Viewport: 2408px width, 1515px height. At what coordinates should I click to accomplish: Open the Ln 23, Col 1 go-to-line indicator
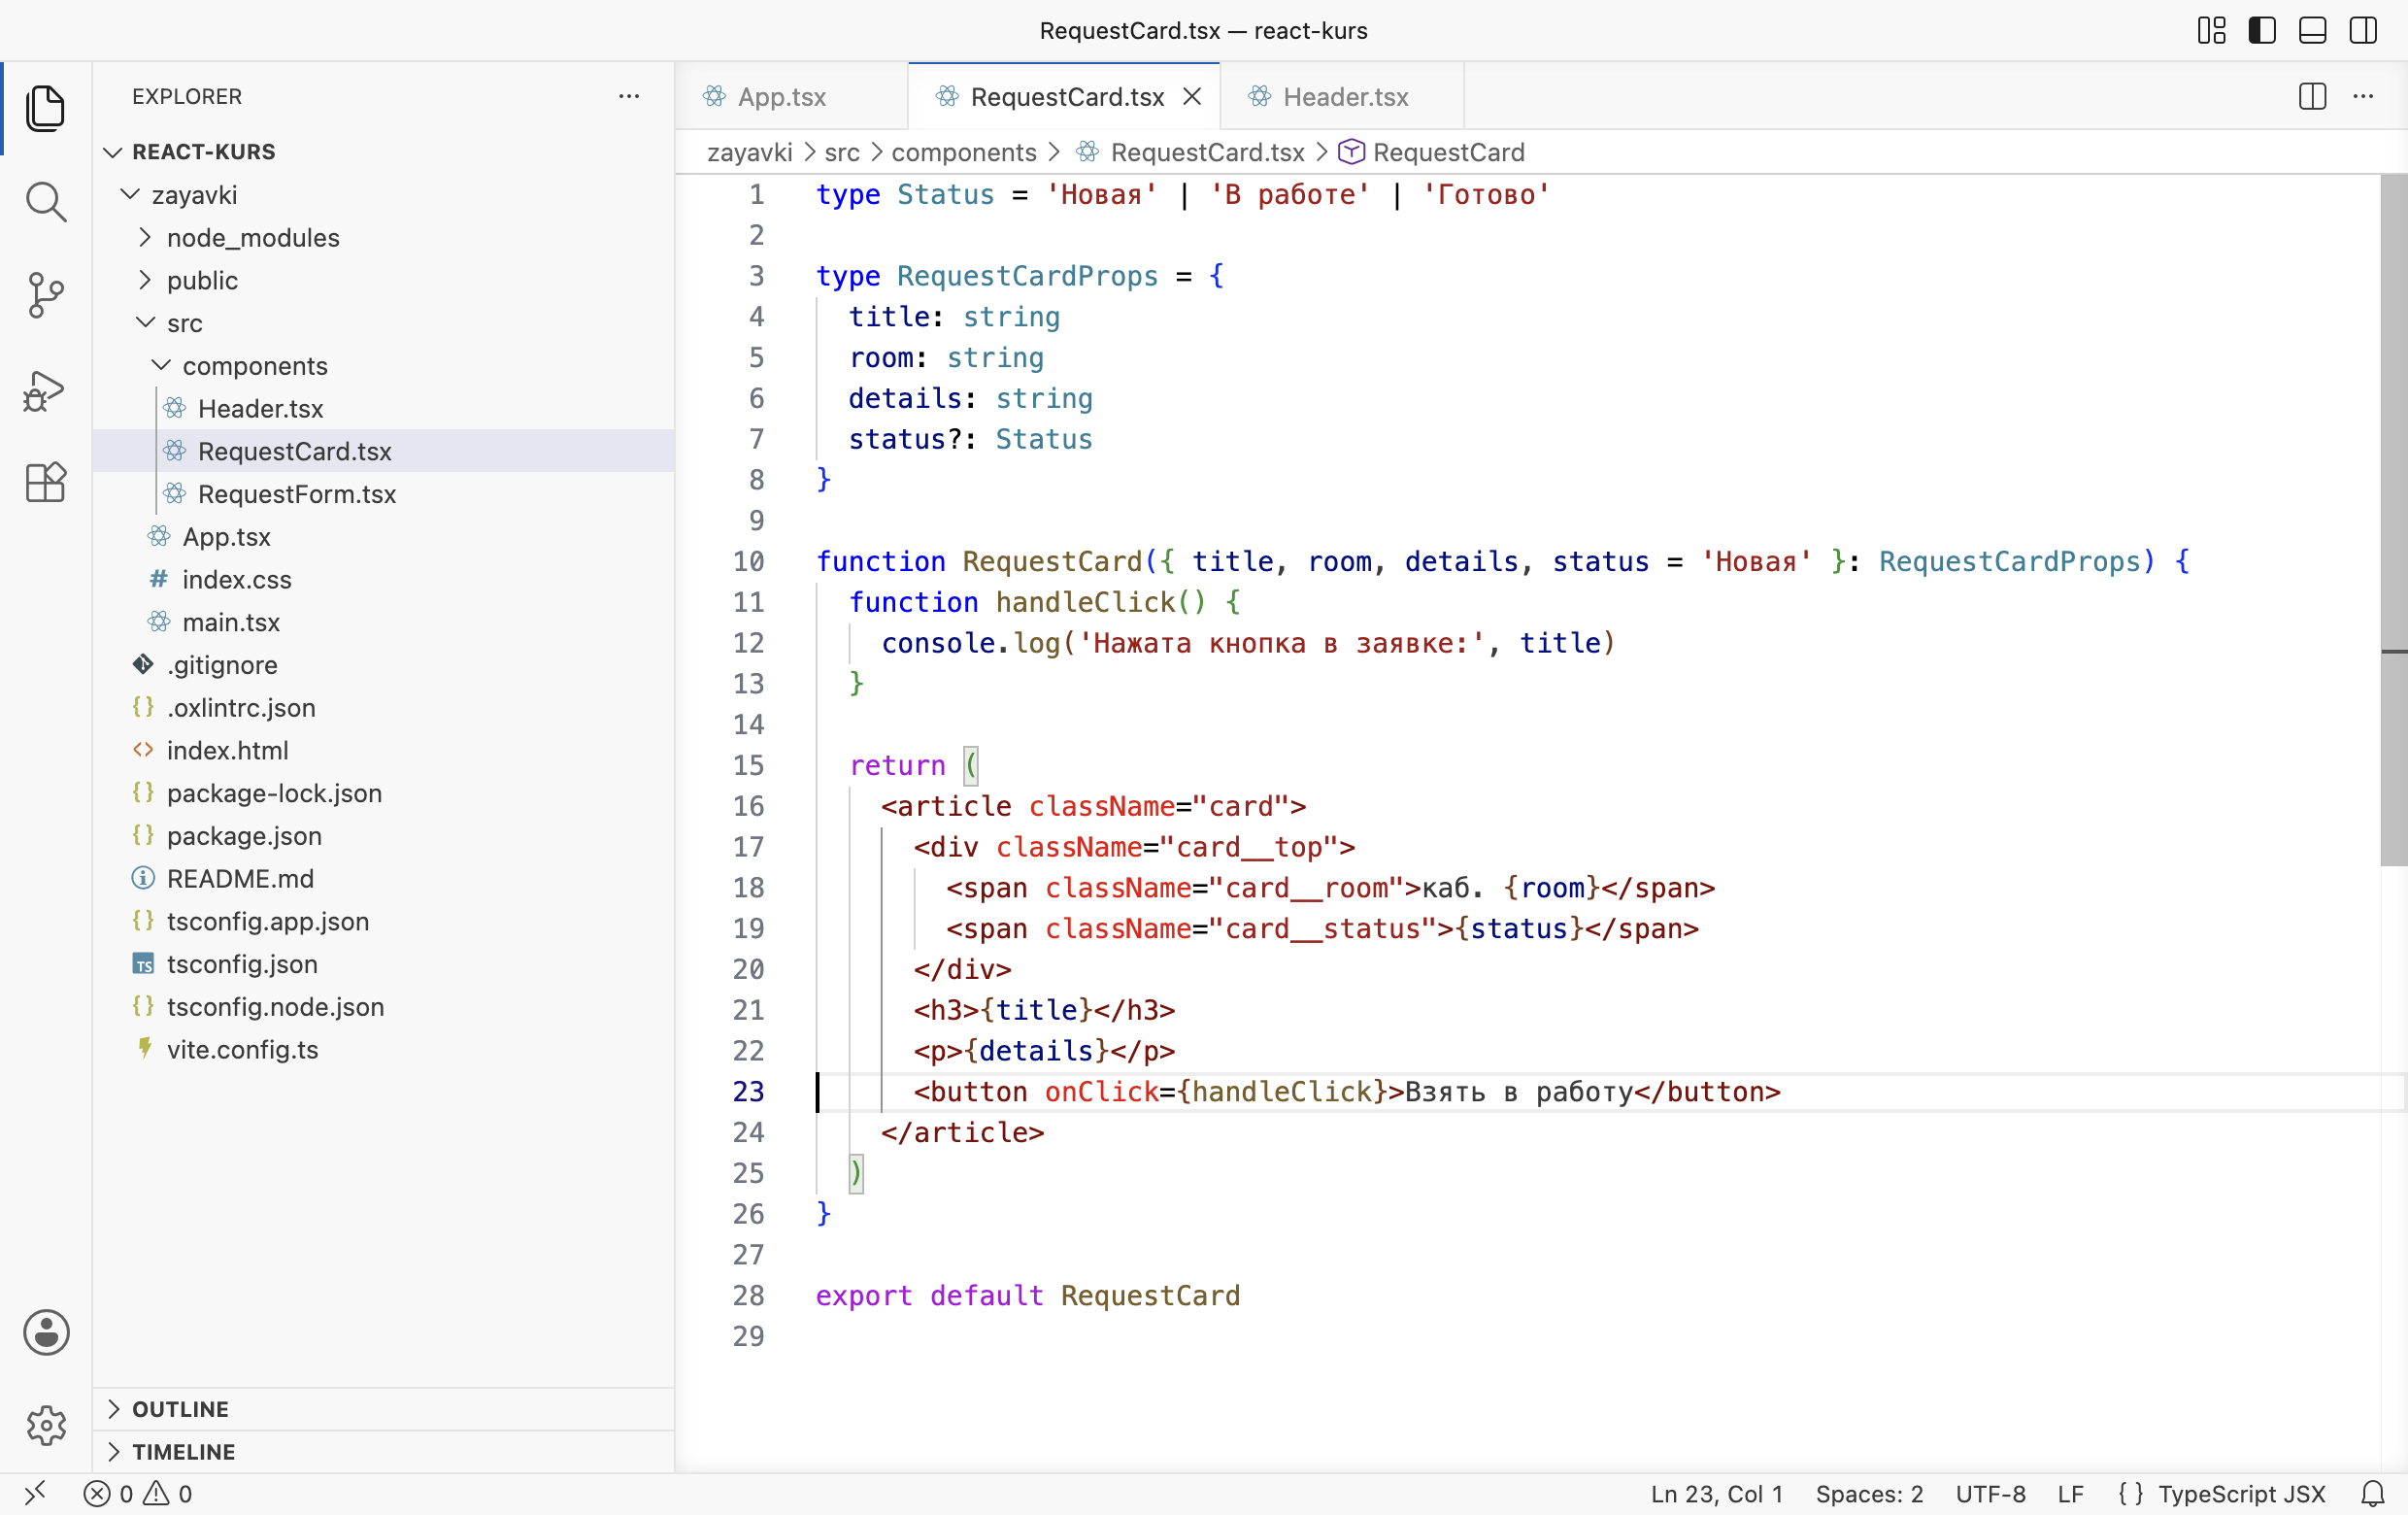click(1716, 1494)
